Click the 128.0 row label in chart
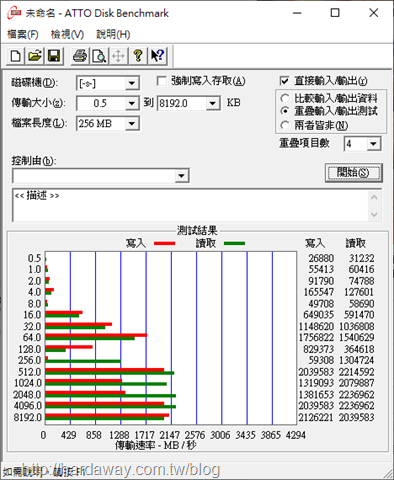The width and height of the screenshot is (394, 480). 30,349
